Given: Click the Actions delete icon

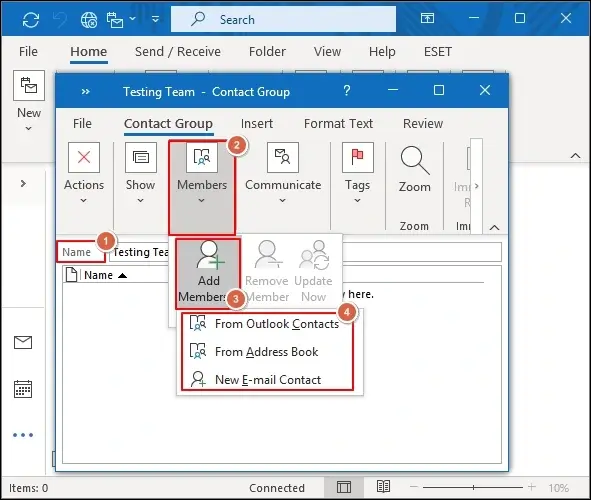Looking at the screenshot, I should 84,157.
